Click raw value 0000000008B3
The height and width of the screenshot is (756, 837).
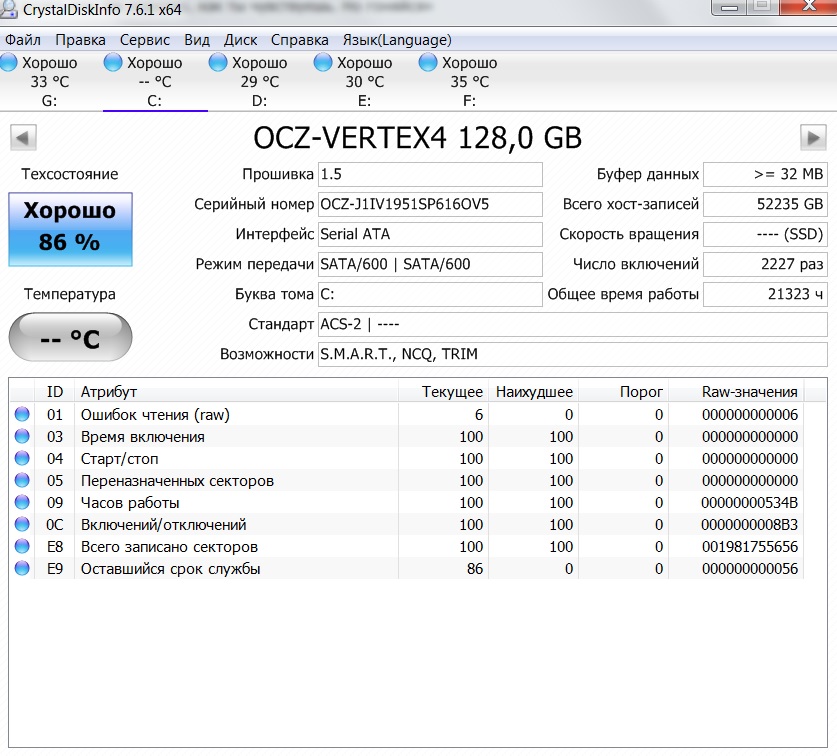point(749,525)
